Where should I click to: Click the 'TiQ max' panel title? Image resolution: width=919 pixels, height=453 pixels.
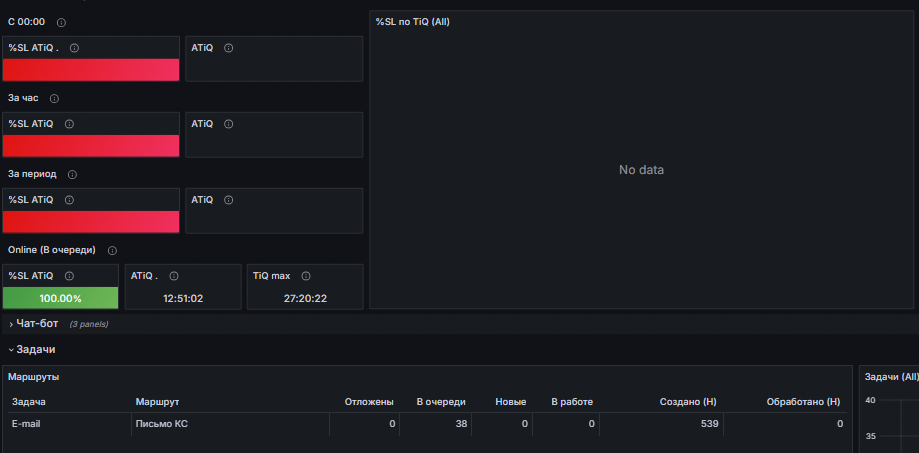click(x=271, y=276)
